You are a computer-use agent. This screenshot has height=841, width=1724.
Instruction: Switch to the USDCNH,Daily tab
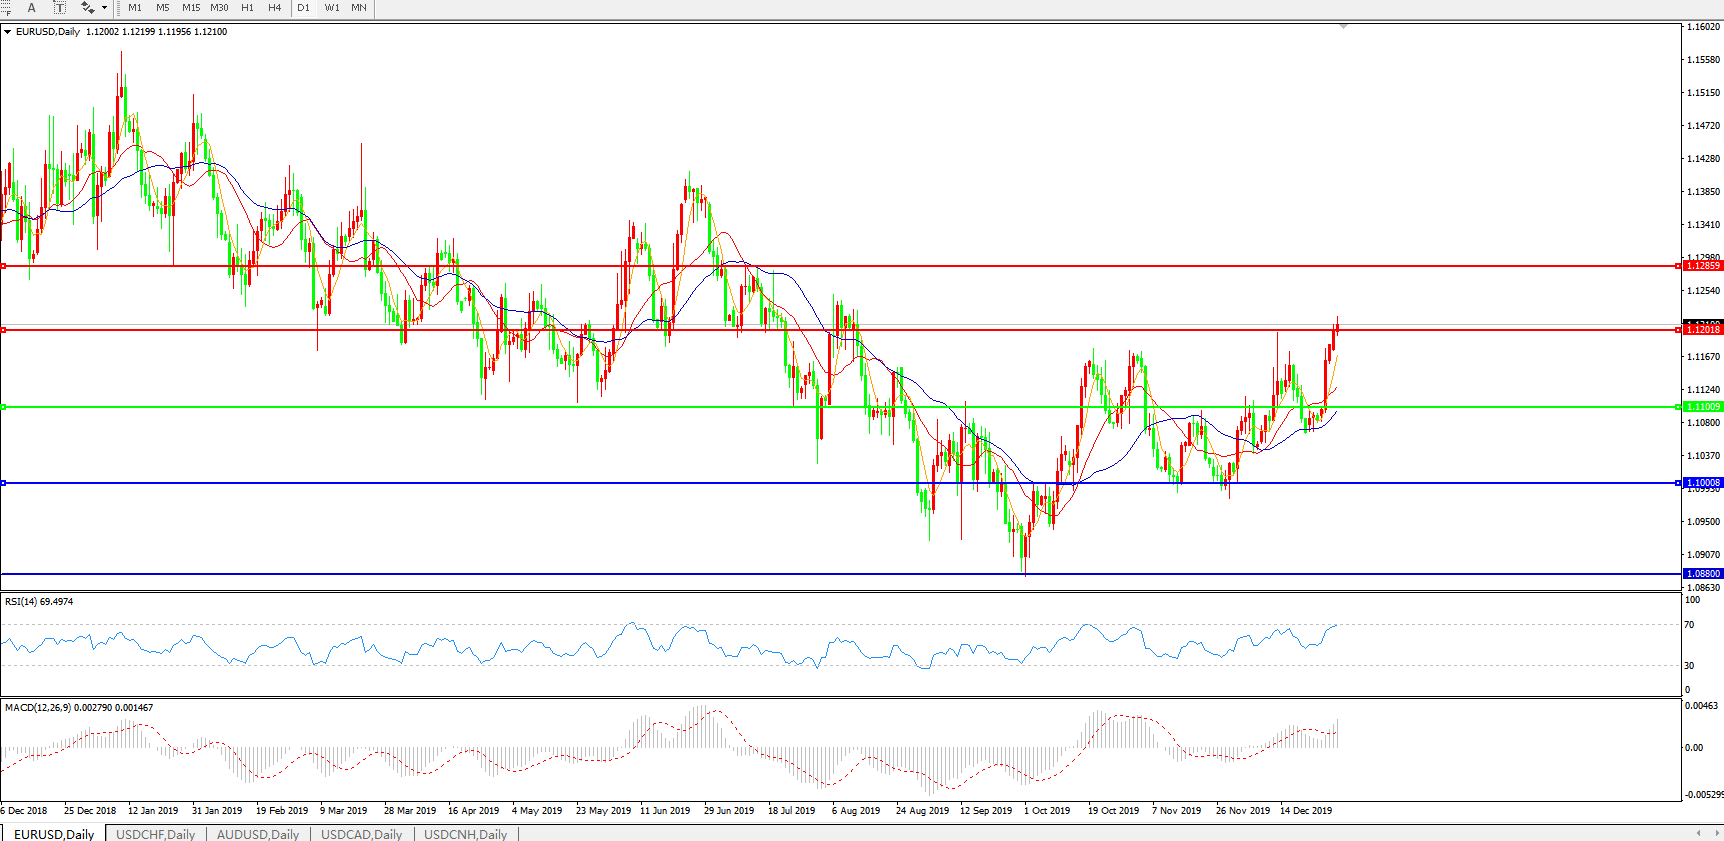click(465, 834)
